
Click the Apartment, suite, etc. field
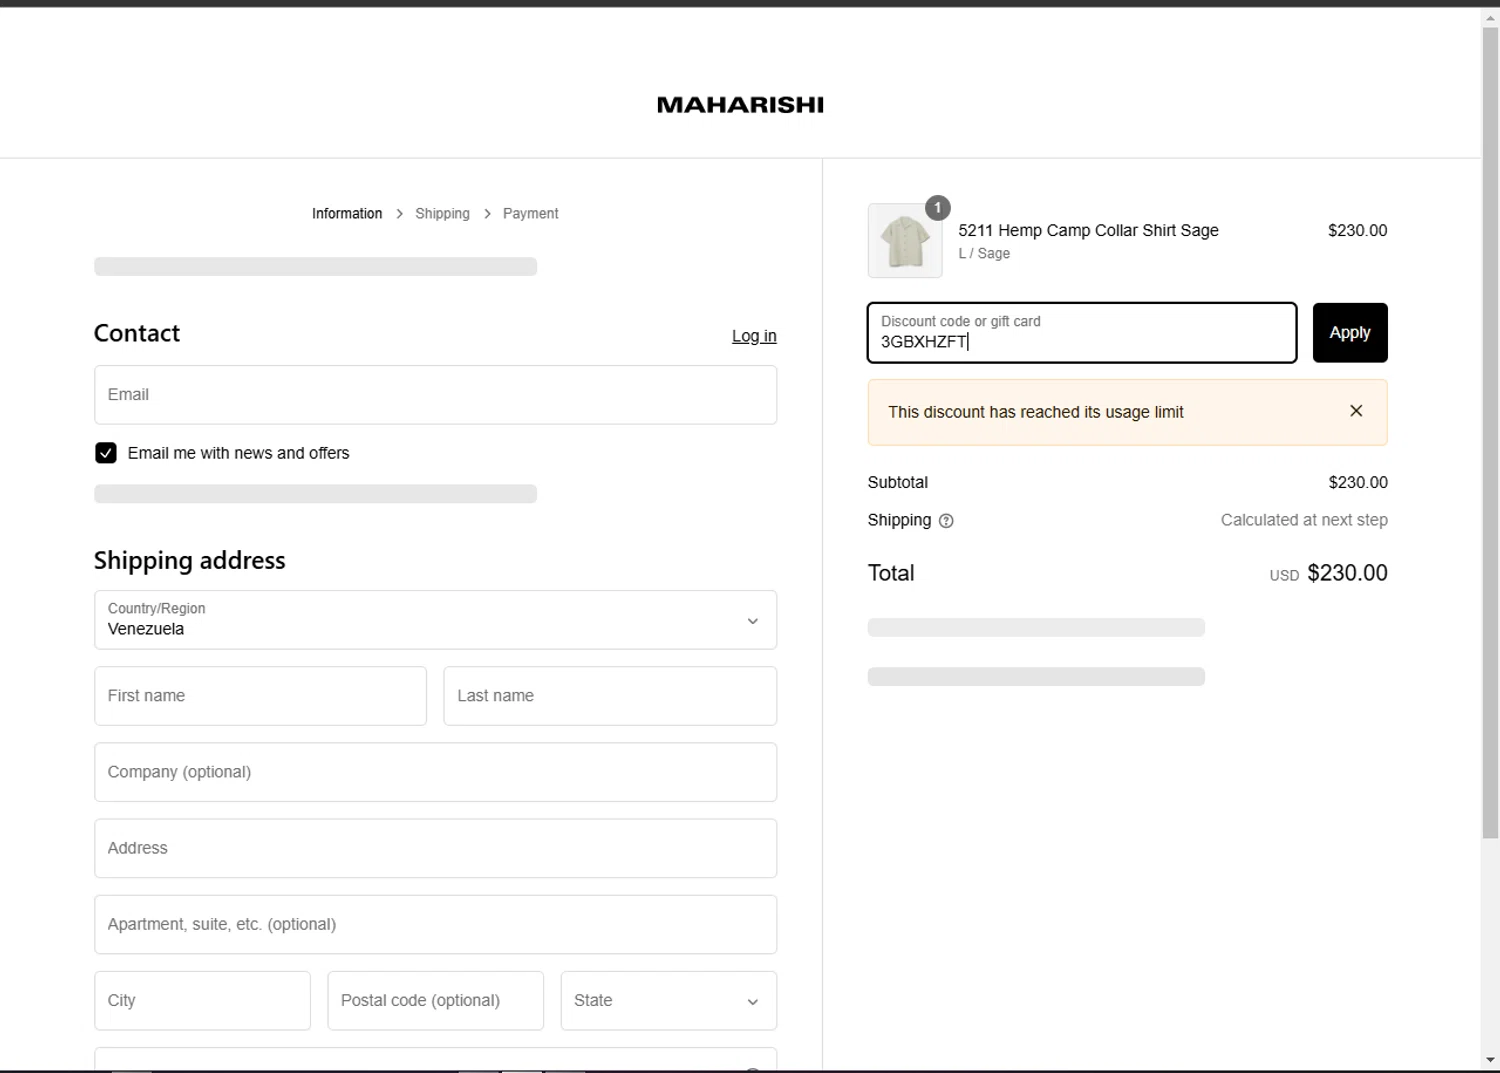pyautogui.click(x=435, y=924)
